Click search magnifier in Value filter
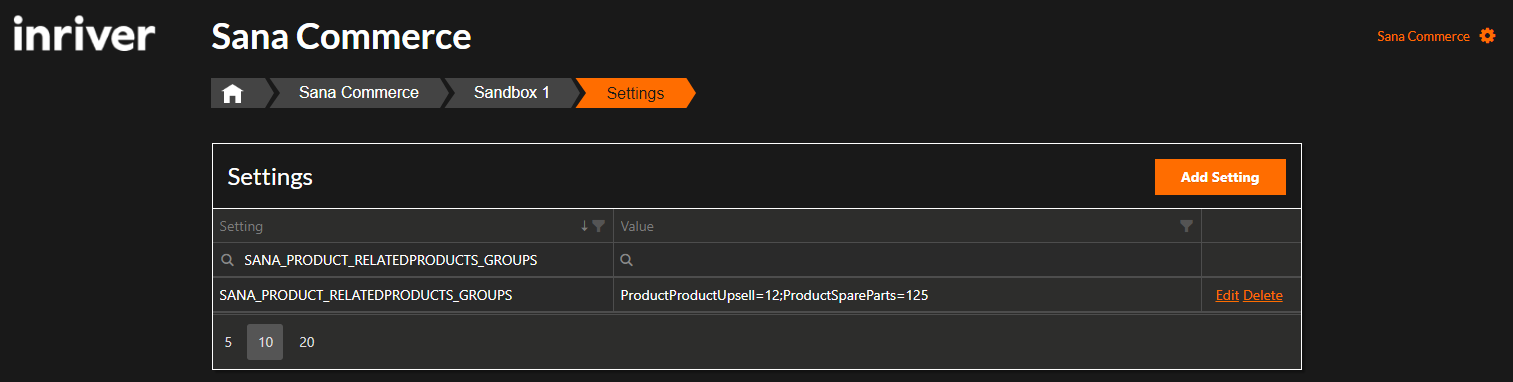This screenshot has width=1513, height=382. (627, 260)
